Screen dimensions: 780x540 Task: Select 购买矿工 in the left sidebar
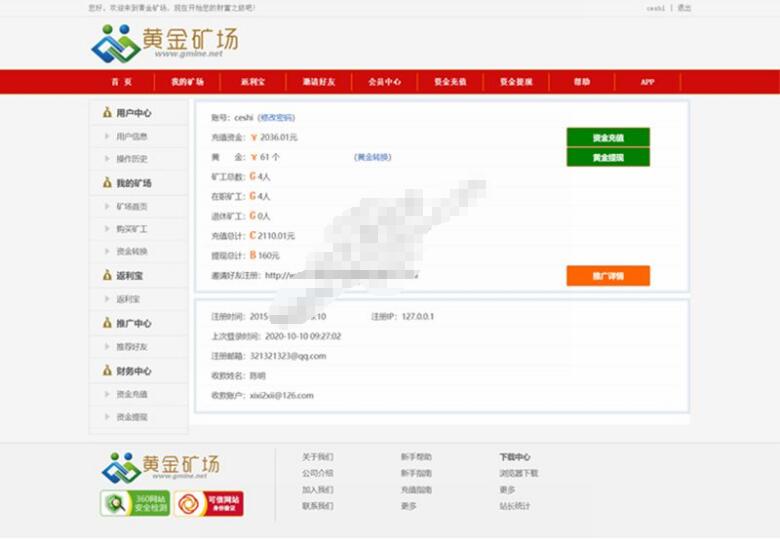coord(132,229)
